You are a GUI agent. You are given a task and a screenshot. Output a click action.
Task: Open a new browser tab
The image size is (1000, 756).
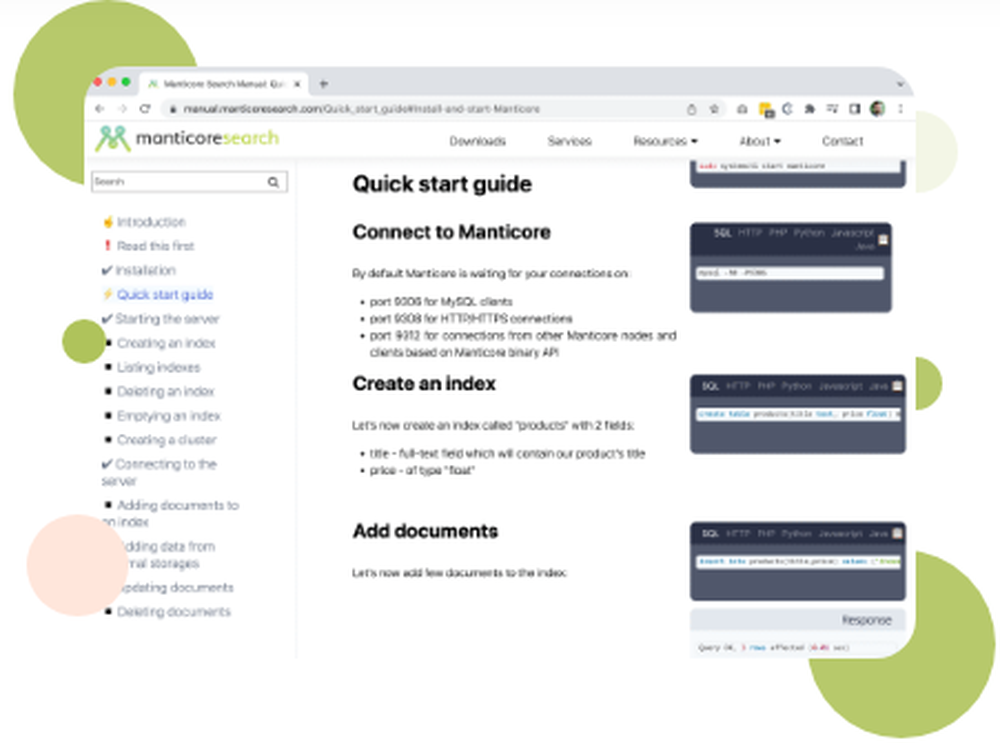[324, 84]
